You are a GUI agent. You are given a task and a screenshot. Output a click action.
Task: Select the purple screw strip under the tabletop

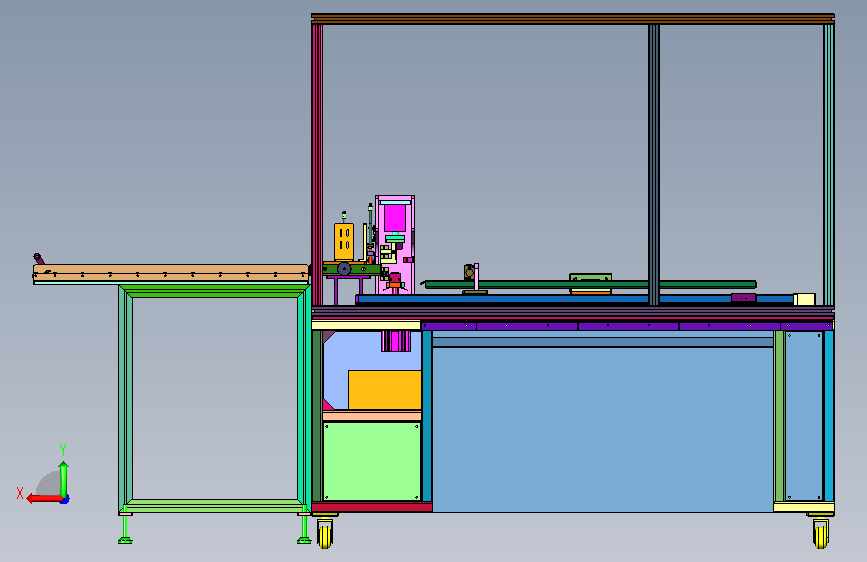pos(627,326)
